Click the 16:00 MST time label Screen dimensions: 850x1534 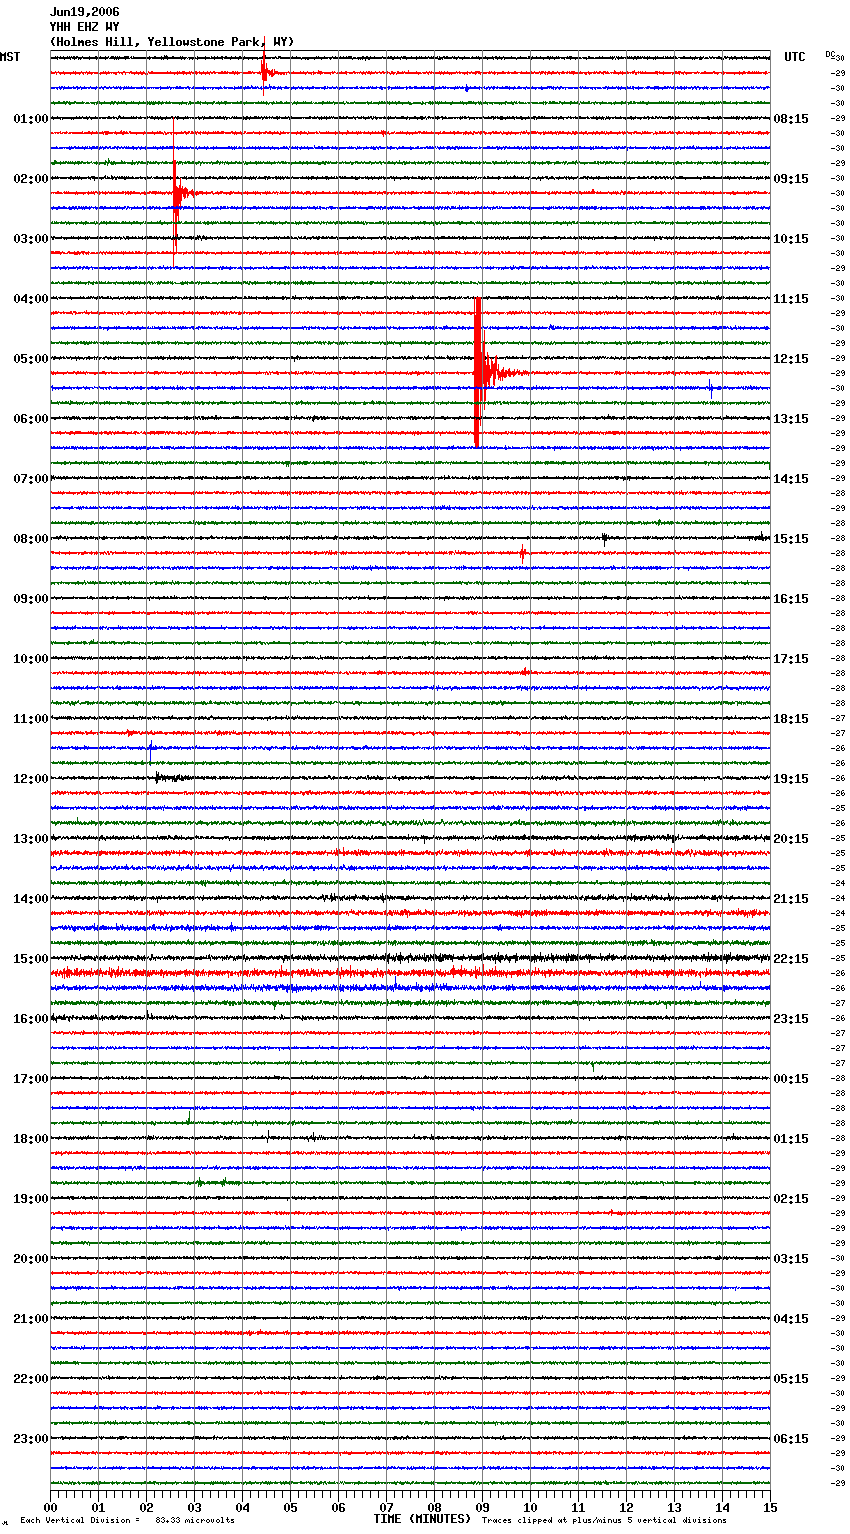(x=31, y=1018)
